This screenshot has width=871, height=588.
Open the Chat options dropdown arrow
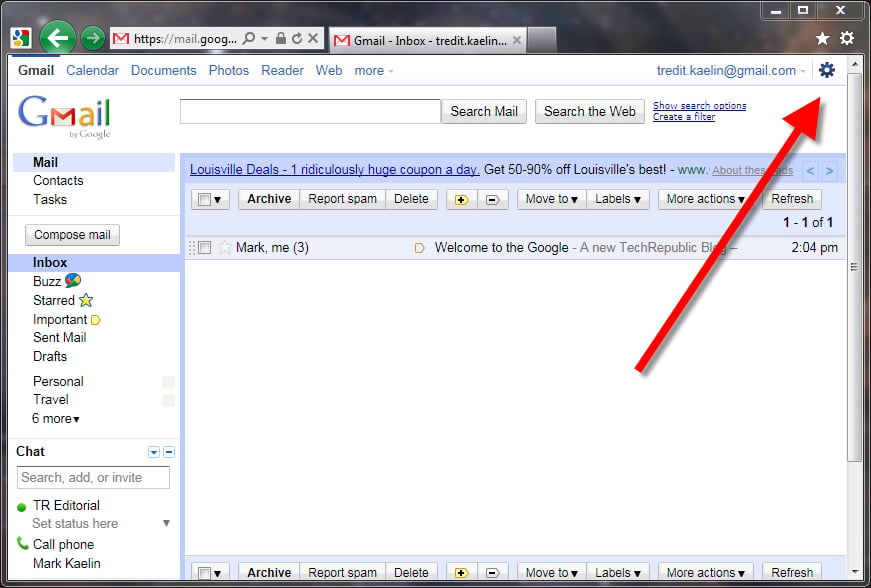tap(154, 452)
